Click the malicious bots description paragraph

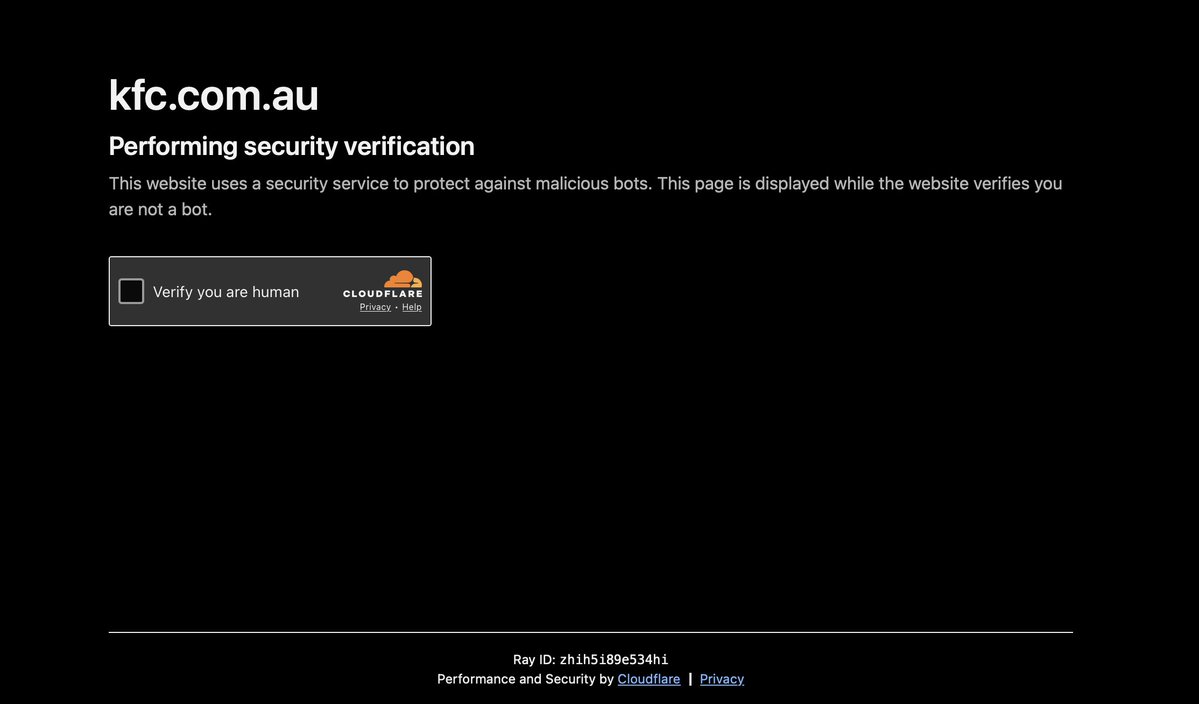[585, 196]
